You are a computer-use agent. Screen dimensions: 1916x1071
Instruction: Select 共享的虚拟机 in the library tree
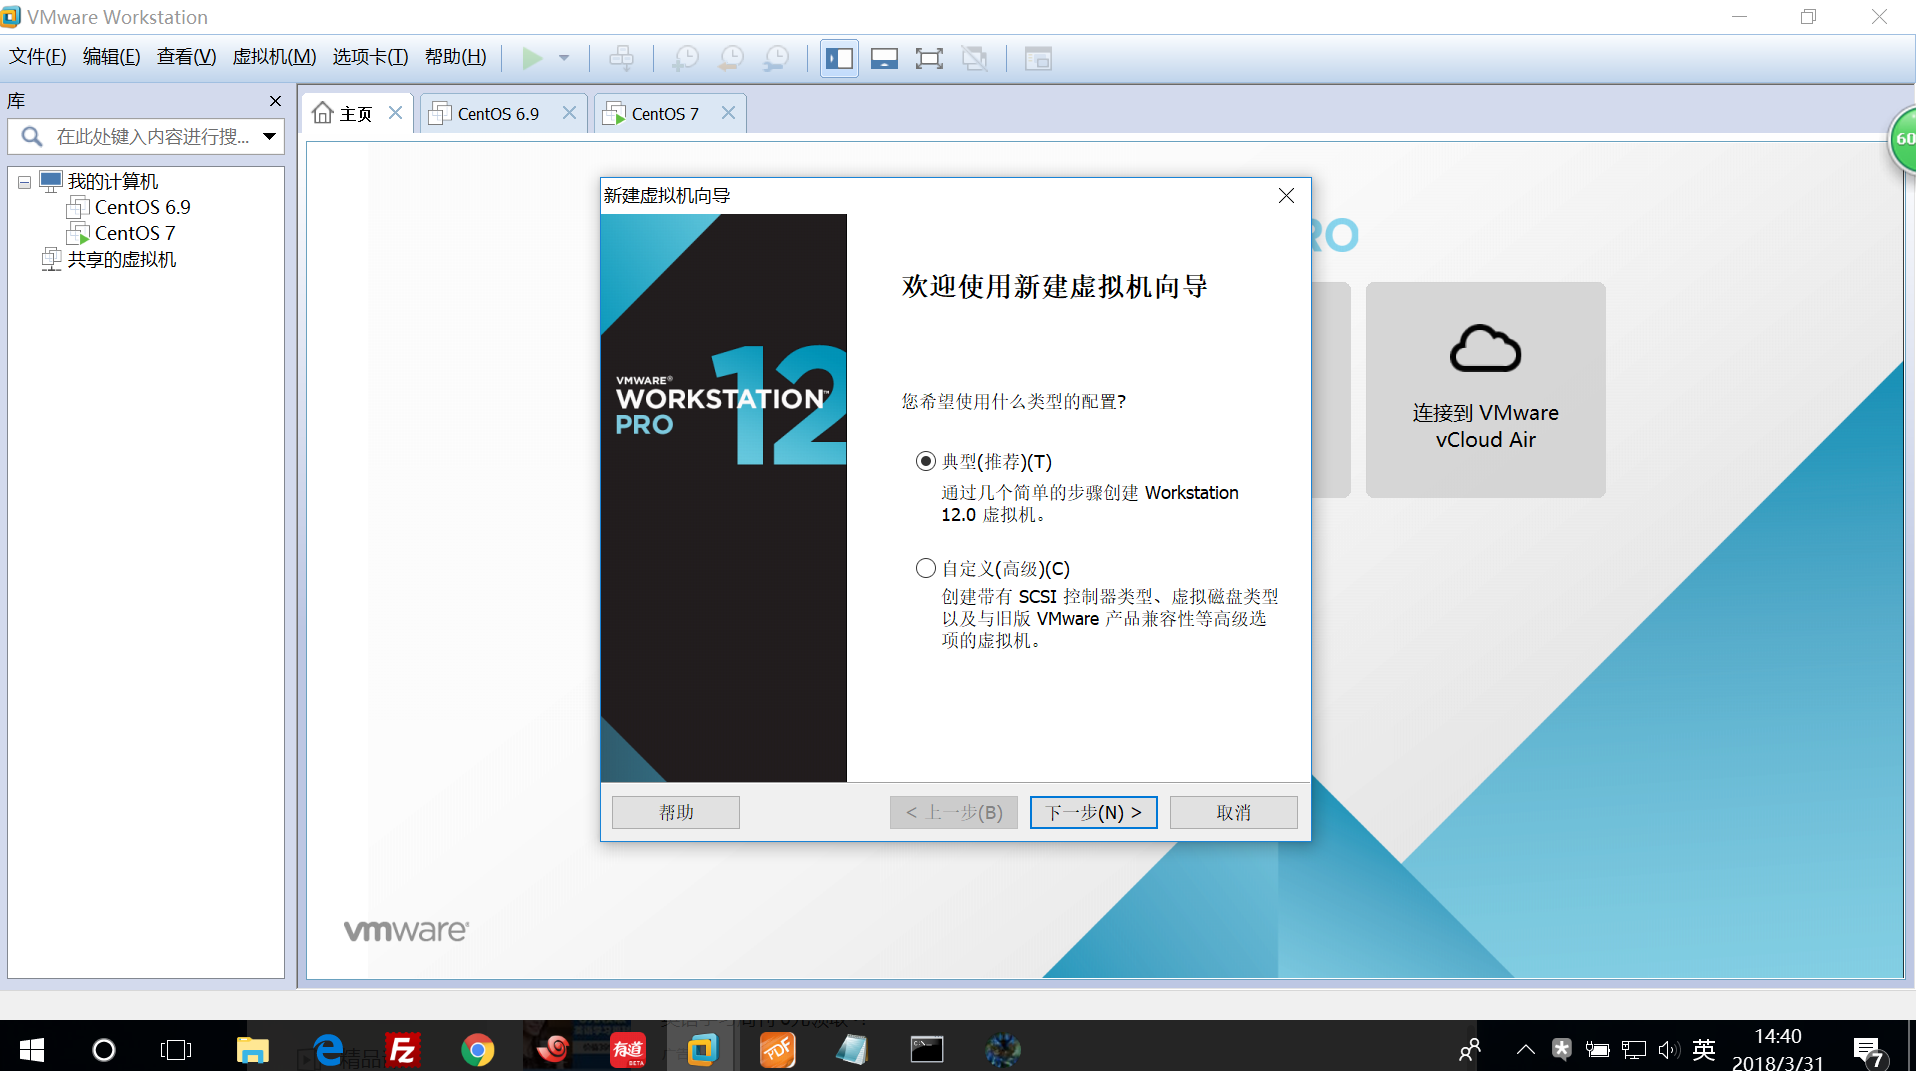pyautogui.click(x=121, y=259)
